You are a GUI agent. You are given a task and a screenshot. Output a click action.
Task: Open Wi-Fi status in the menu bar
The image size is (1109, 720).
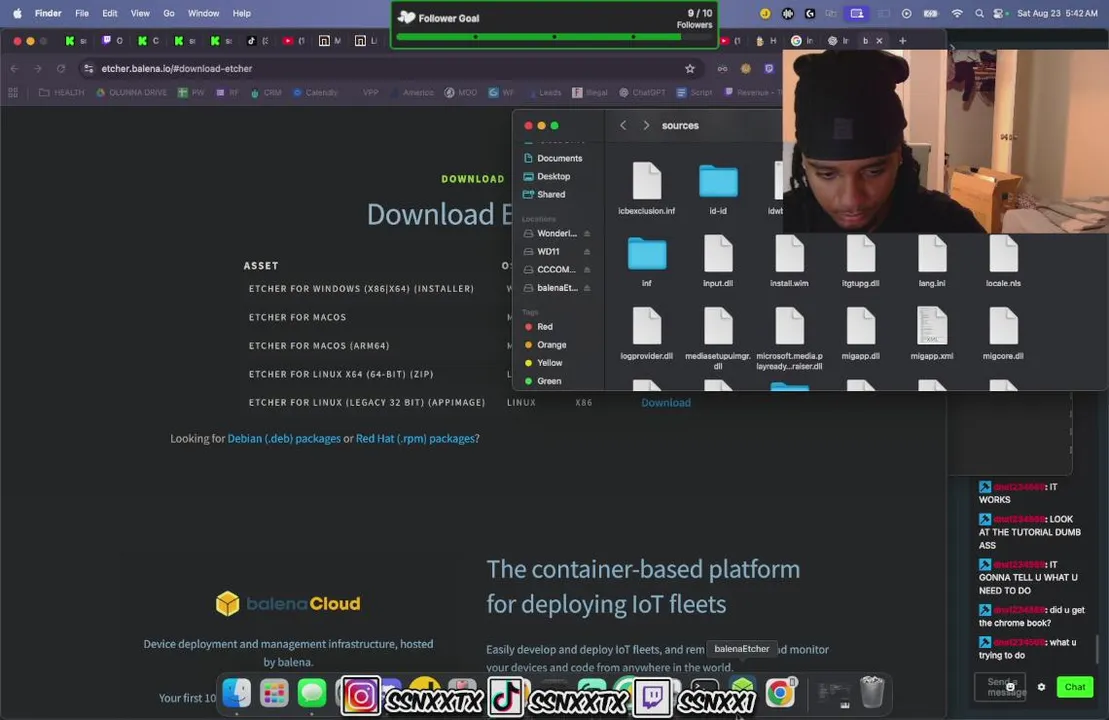[956, 13]
